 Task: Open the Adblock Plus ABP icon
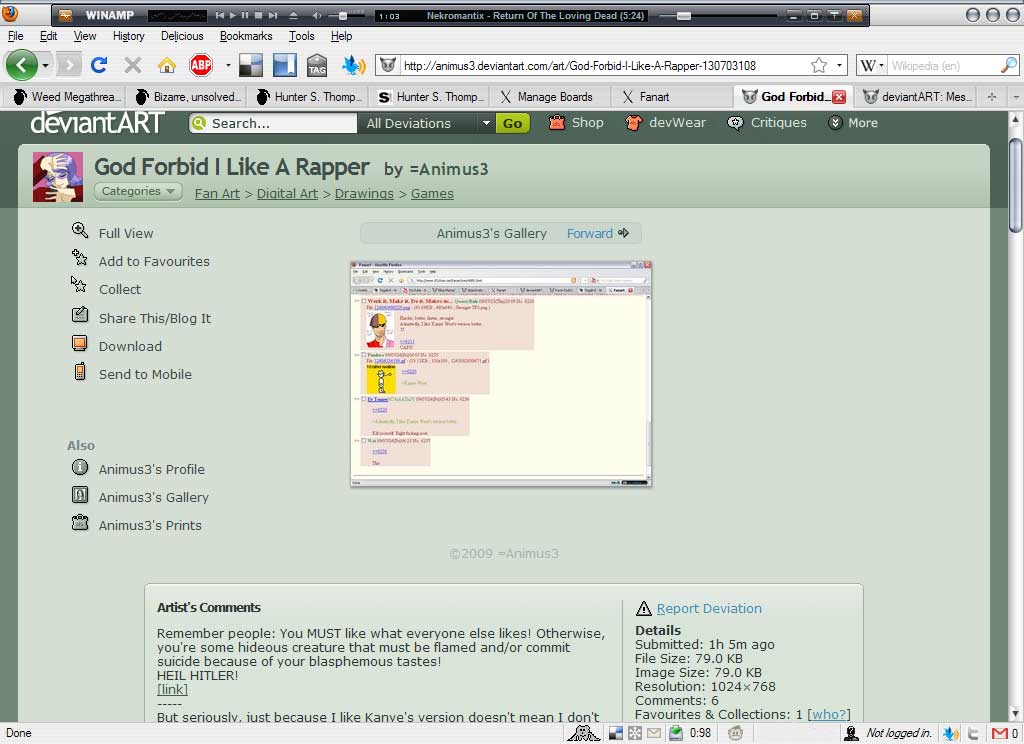click(x=201, y=66)
